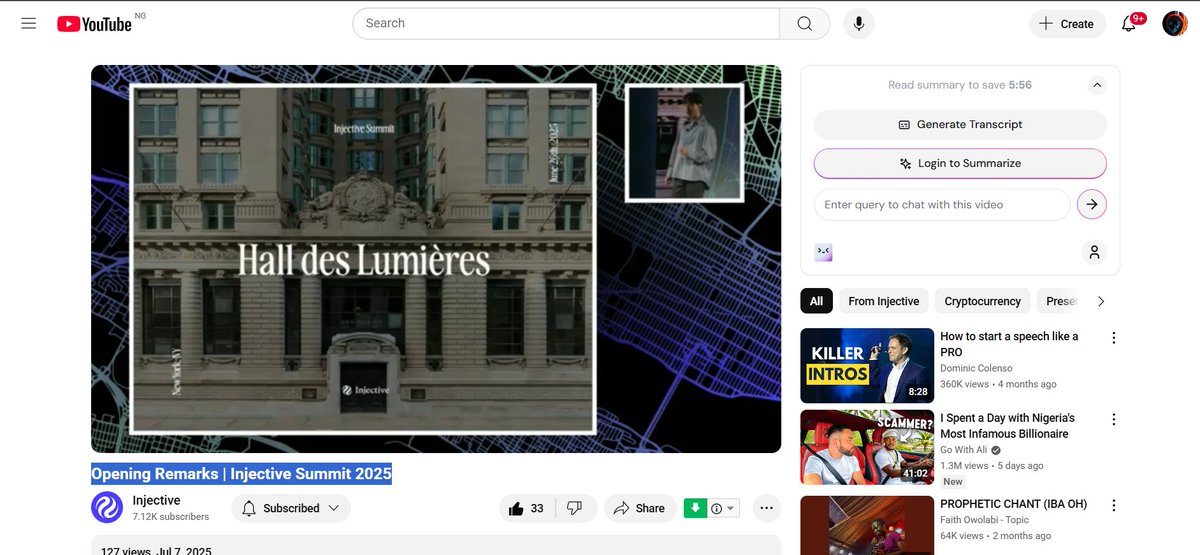Click the video player area

point(436,259)
